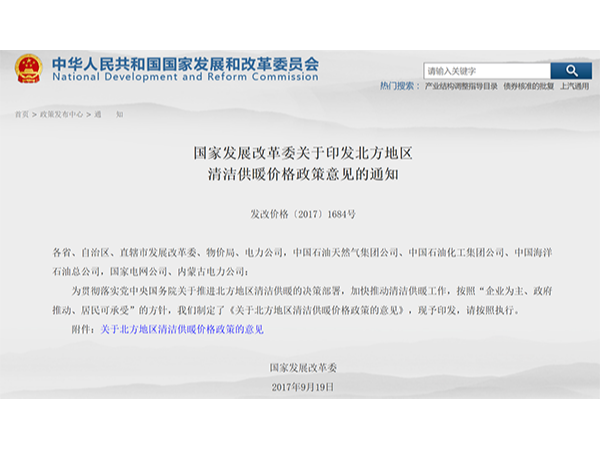Image resolution: width=600 pixels, height=450 pixels.
Task: Open hot search link 债券标准的批复
Action: point(528,87)
